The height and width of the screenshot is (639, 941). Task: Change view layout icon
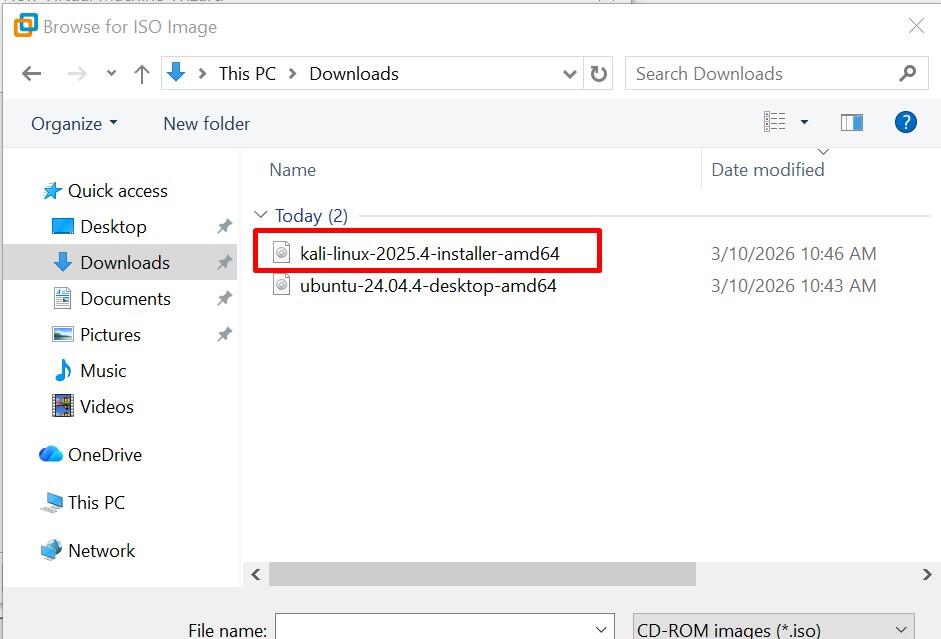[x=775, y=122]
